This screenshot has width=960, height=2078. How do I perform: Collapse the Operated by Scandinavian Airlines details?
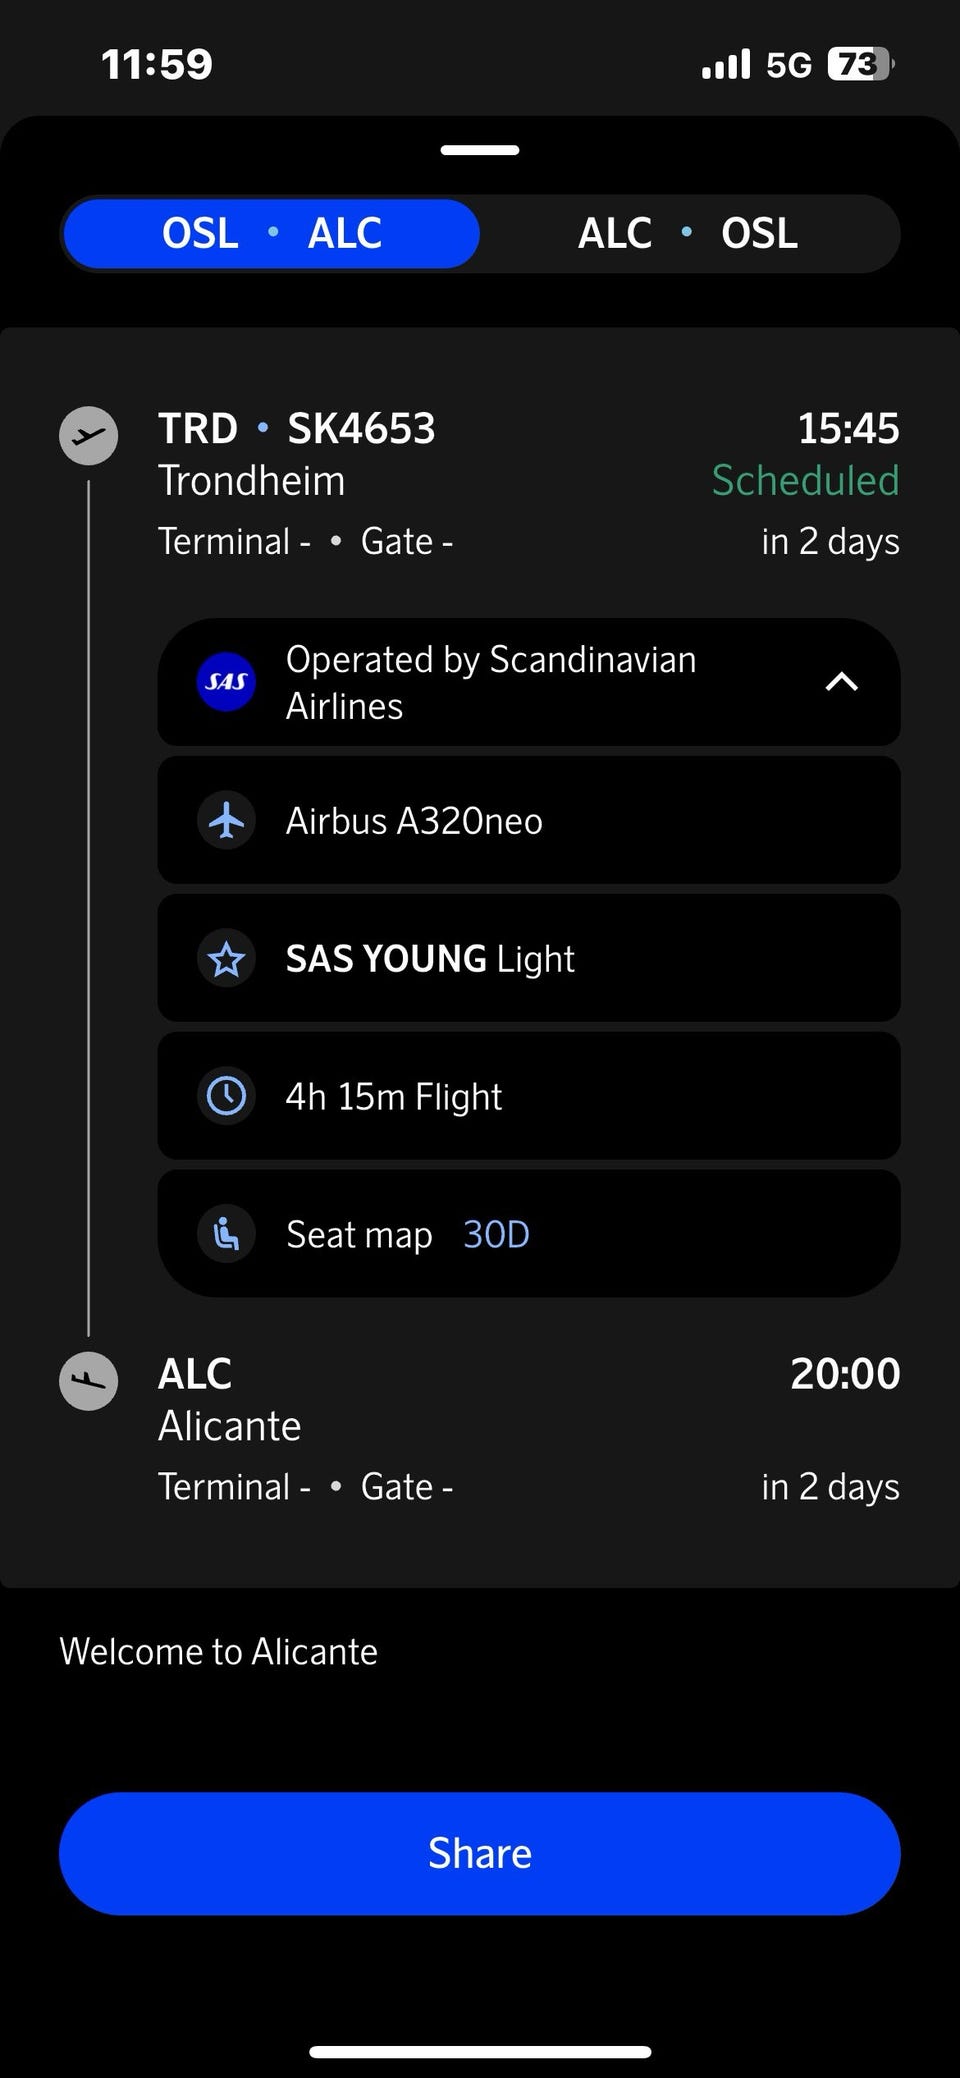[842, 682]
